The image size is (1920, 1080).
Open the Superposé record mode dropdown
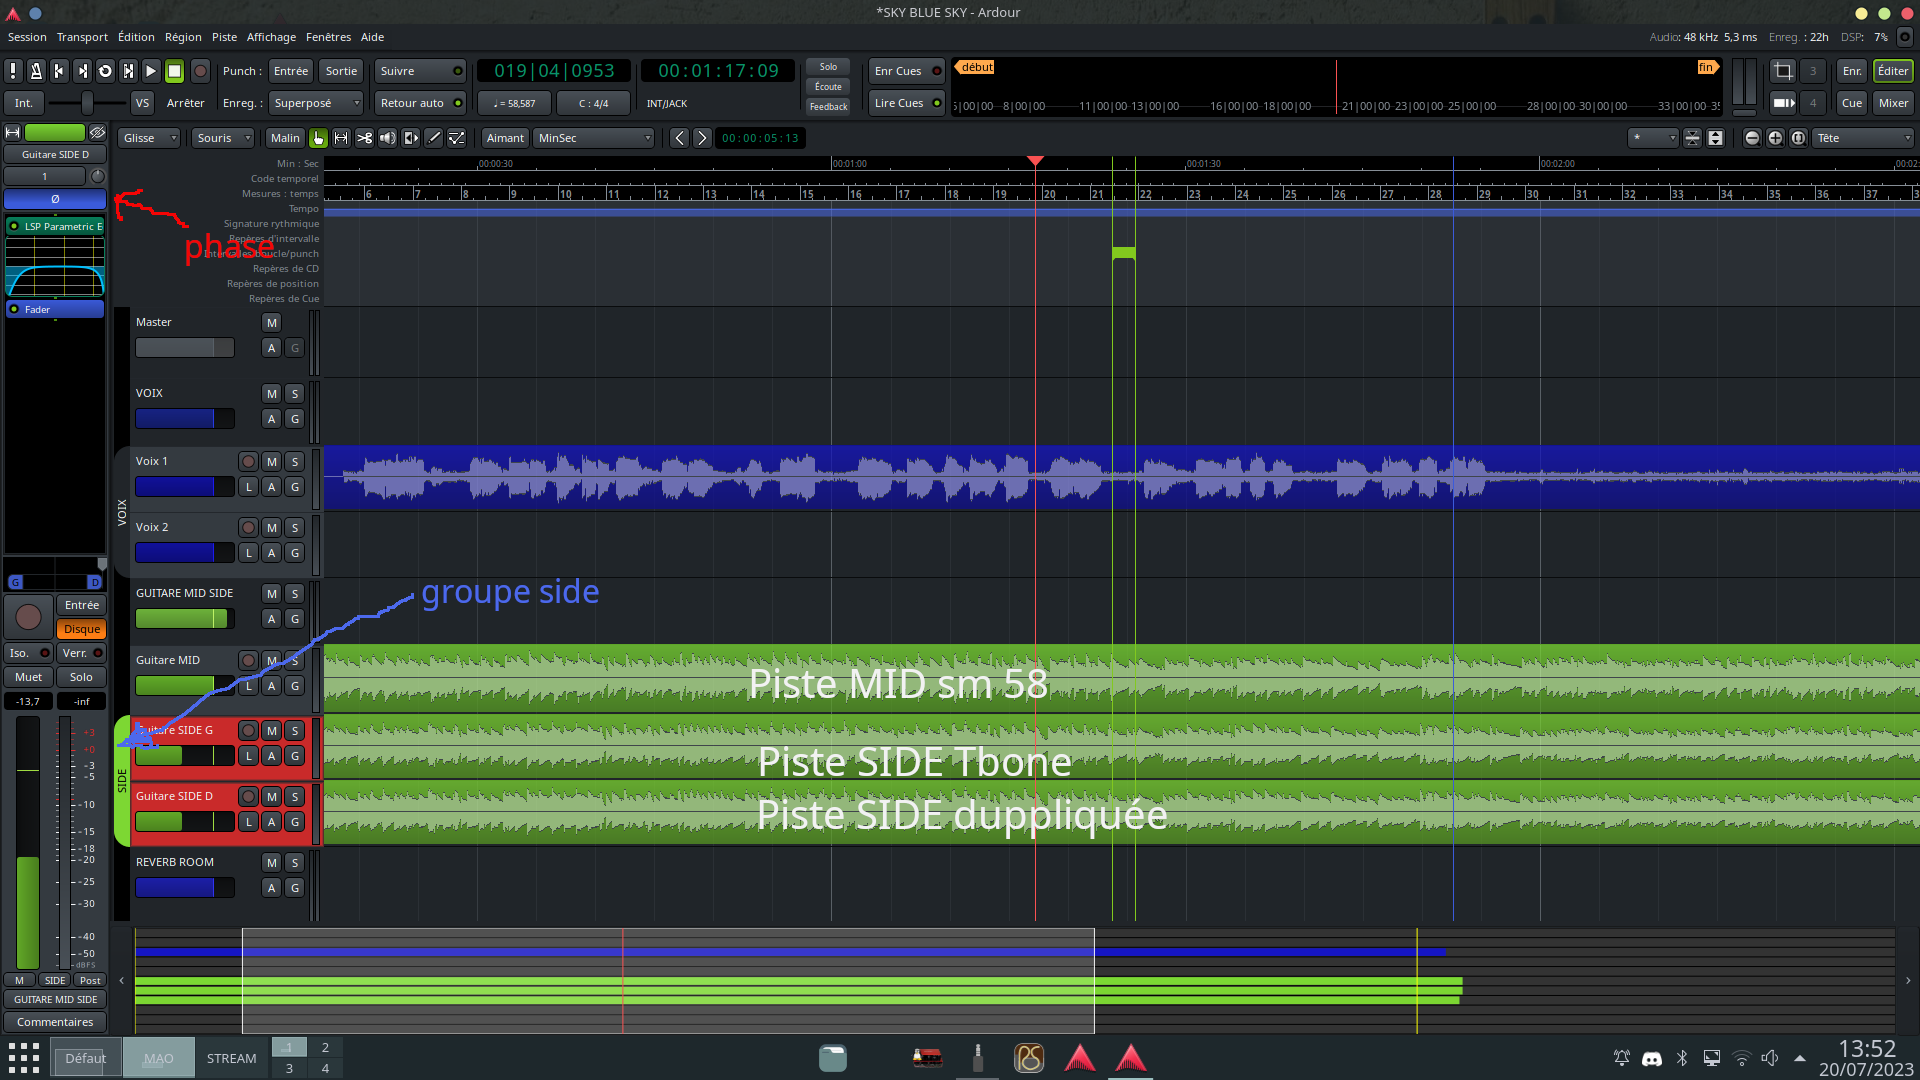click(x=315, y=103)
